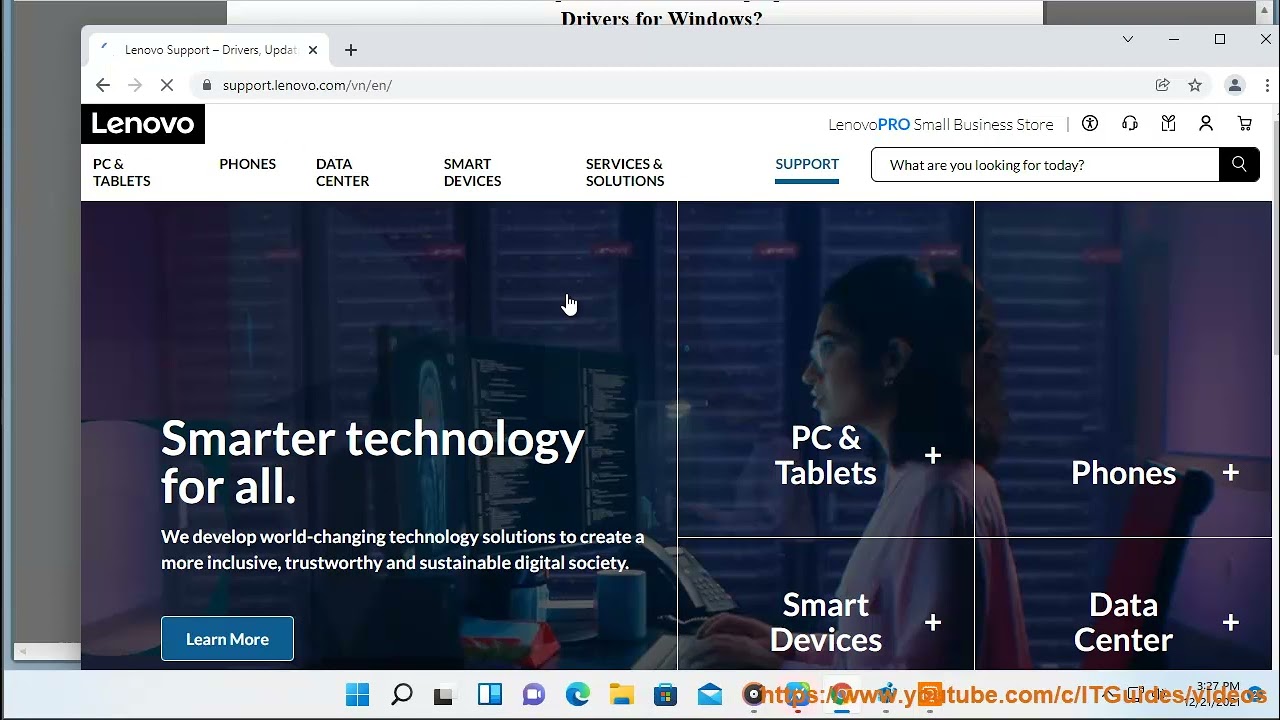The width and height of the screenshot is (1280, 720).
Task: Go back to the previous page
Action: pyautogui.click(x=103, y=85)
